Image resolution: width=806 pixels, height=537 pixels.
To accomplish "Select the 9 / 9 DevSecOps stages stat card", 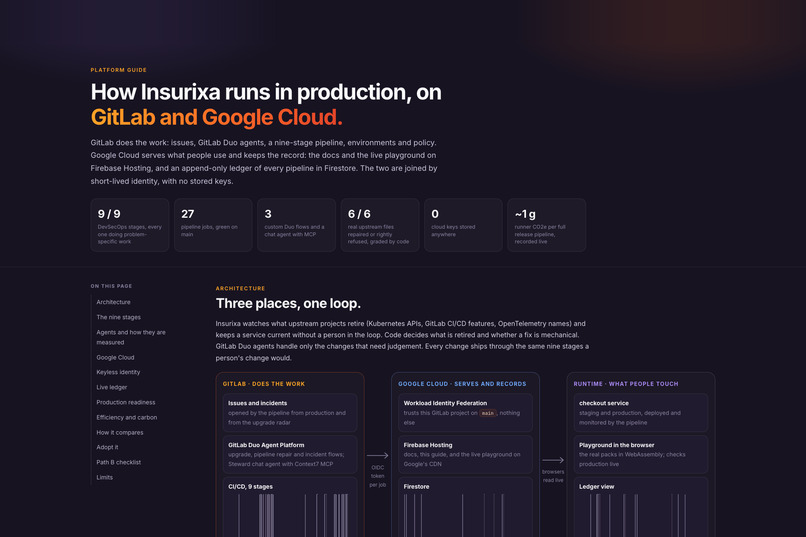I will coord(130,225).
